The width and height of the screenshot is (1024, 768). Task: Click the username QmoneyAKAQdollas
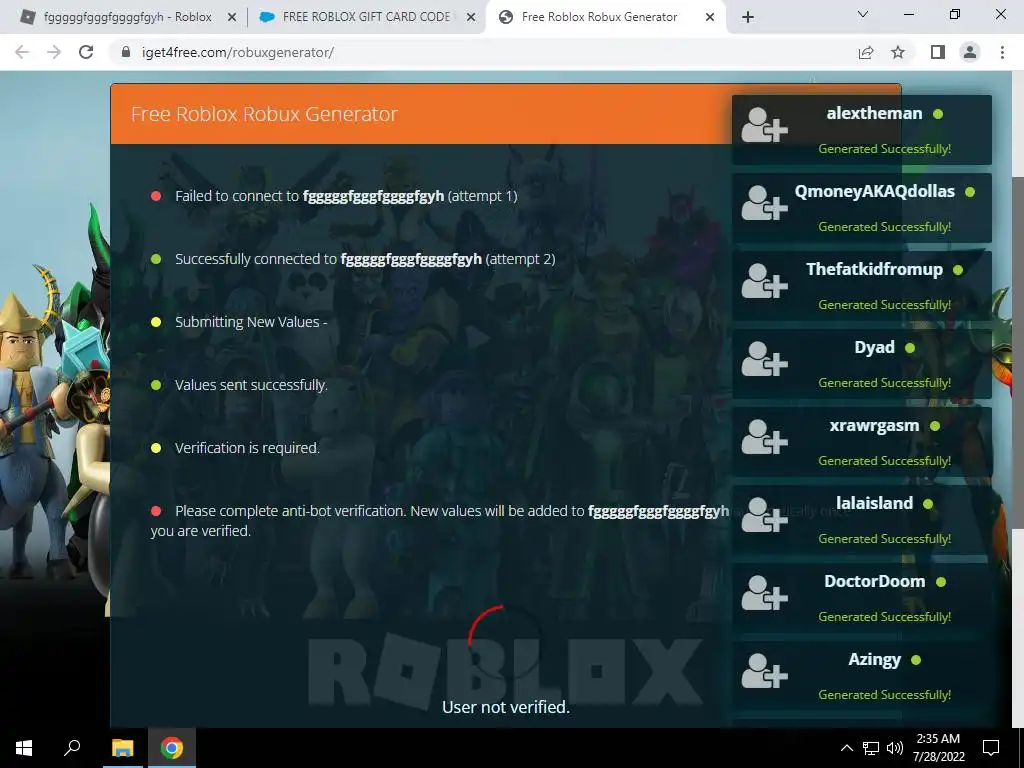(874, 191)
